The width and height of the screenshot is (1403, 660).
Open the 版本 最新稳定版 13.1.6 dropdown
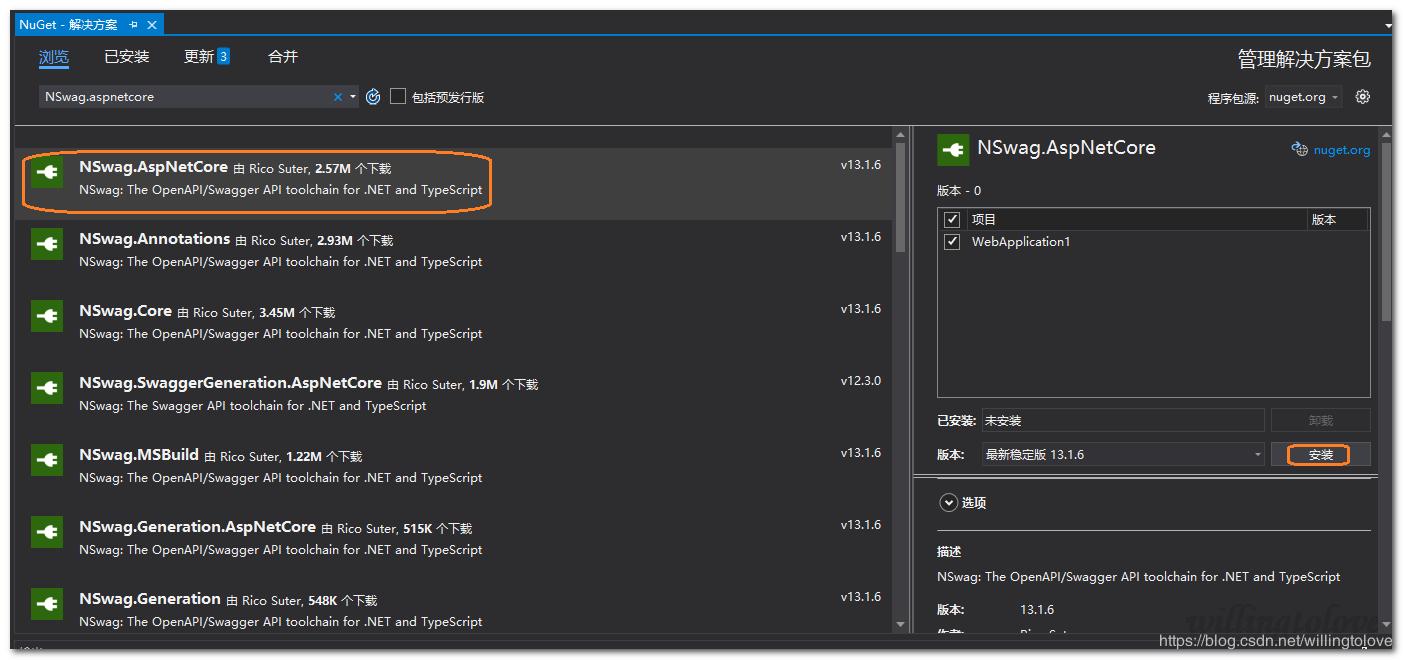tap(1123, 455)
